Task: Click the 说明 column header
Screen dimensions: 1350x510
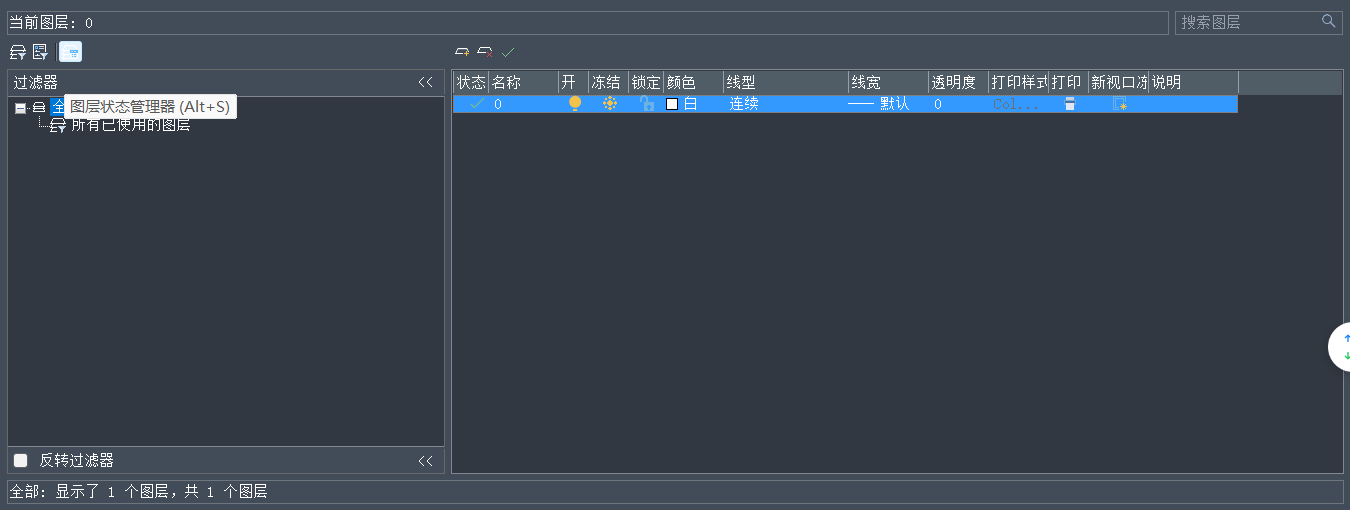Action: coord(1194,82)
